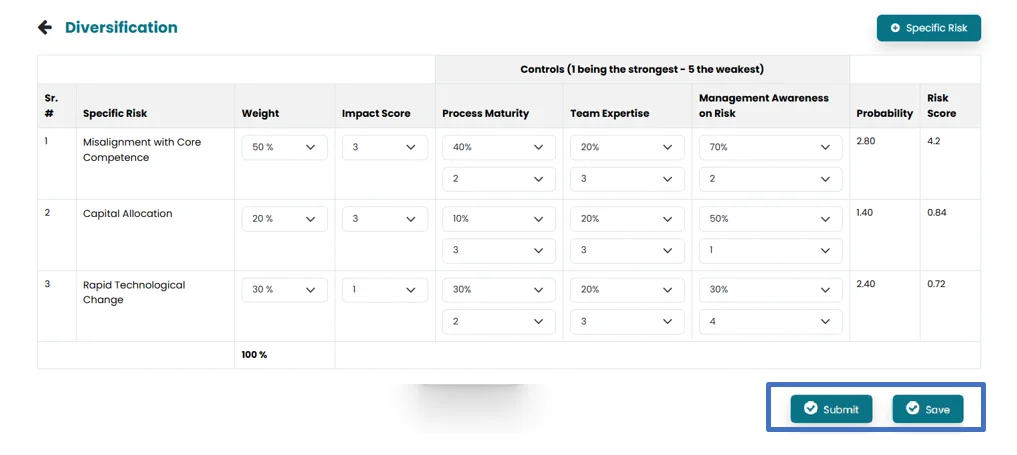Viewport: 1017px width, 455px height.
Task: Open Process Maturity 10% dropdown for Capital Allocation
Action: pyautogui.click(x=499, y=218)
